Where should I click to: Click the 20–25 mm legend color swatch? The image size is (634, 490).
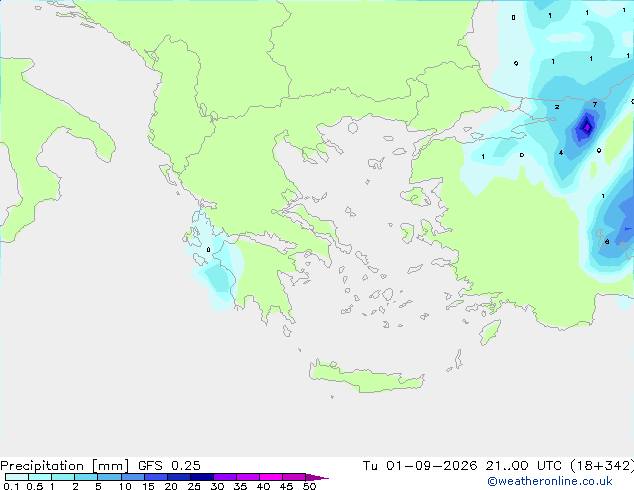tap(179, 477)
